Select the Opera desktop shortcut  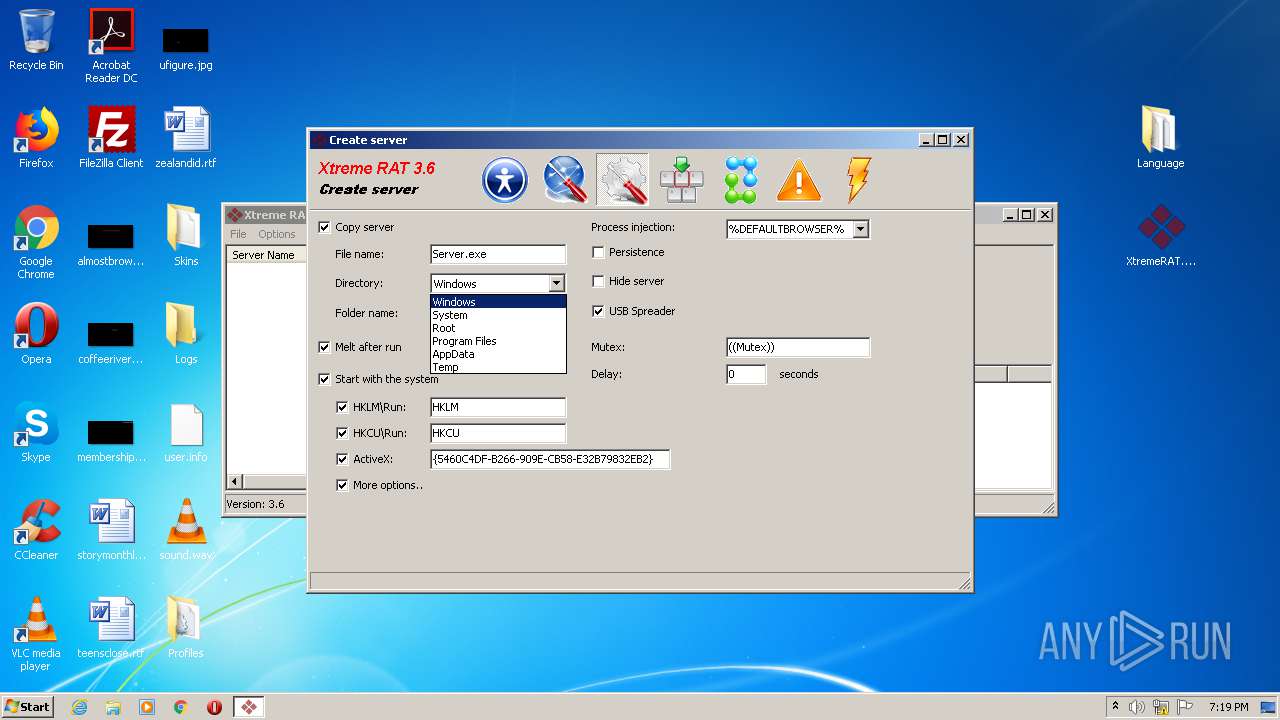[x=36, y=334]
